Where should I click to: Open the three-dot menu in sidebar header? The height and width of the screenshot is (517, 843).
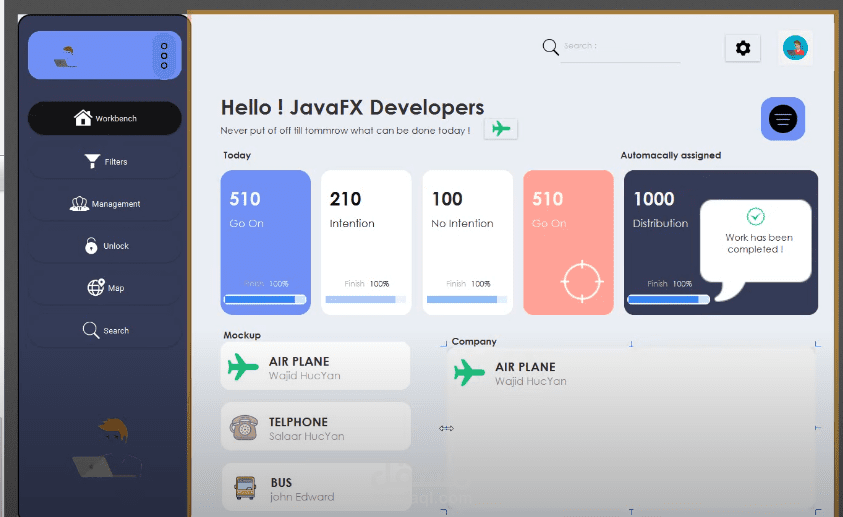click(x=164, y=56)
